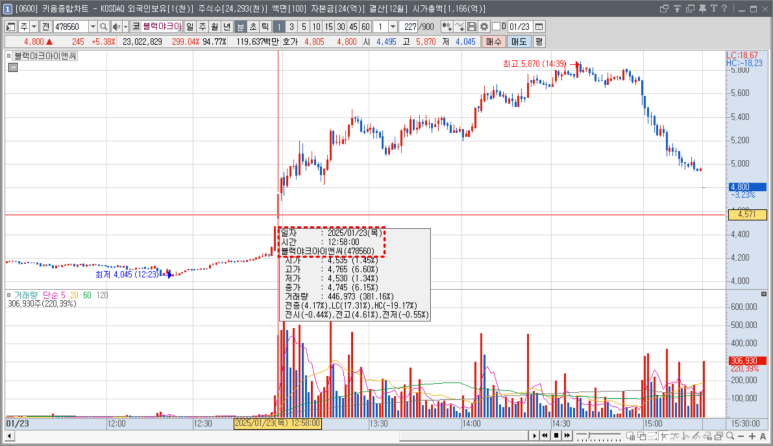Collapse the price chart panel small box button
Screen dimensions: 773x446
(13, 68)
